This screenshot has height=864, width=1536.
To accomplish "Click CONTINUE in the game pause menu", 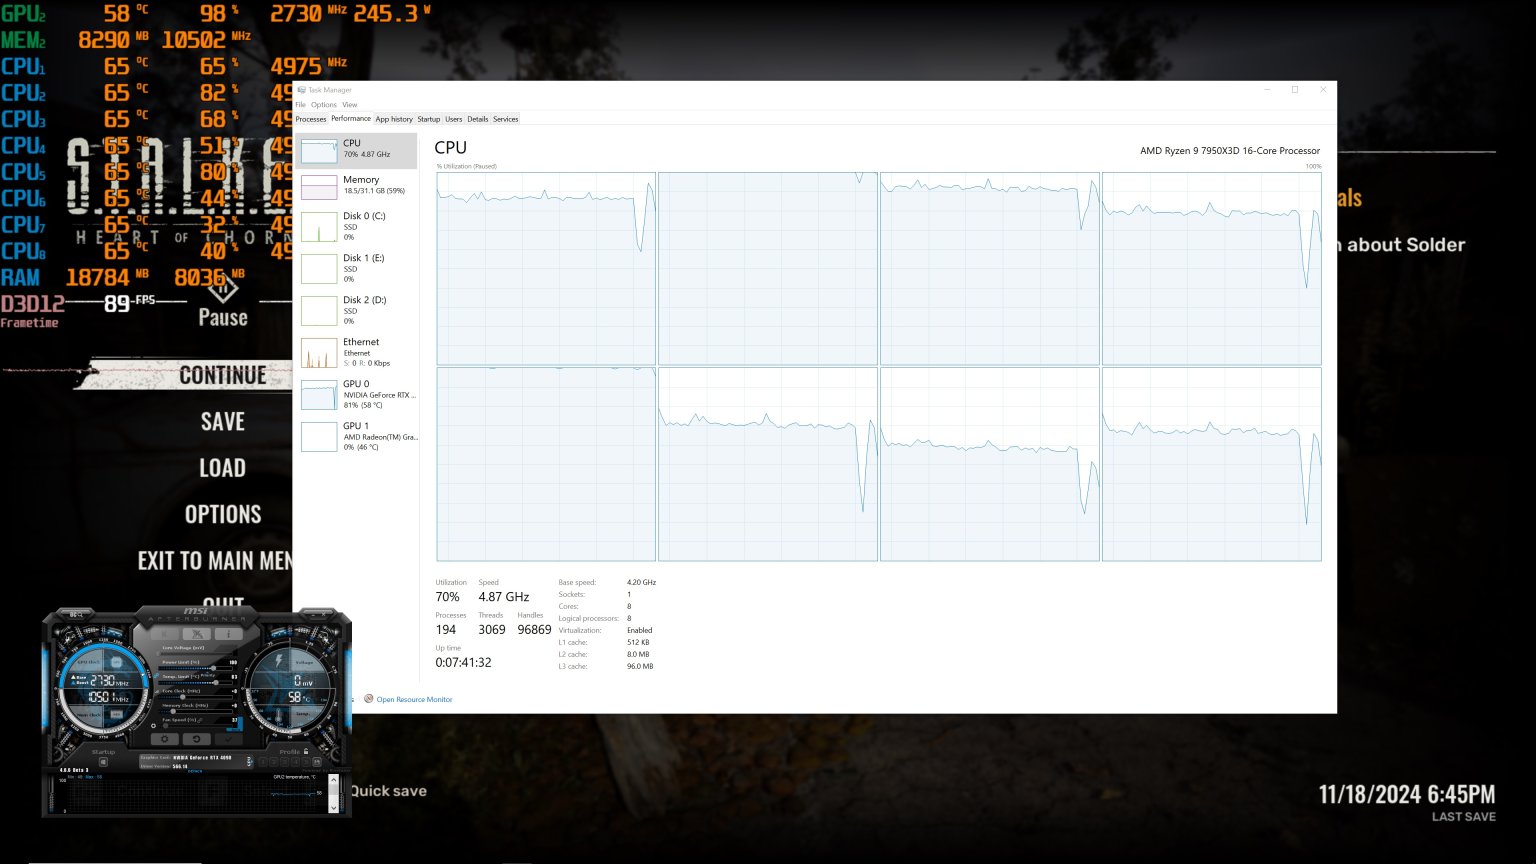I will (x=222, y=375).
